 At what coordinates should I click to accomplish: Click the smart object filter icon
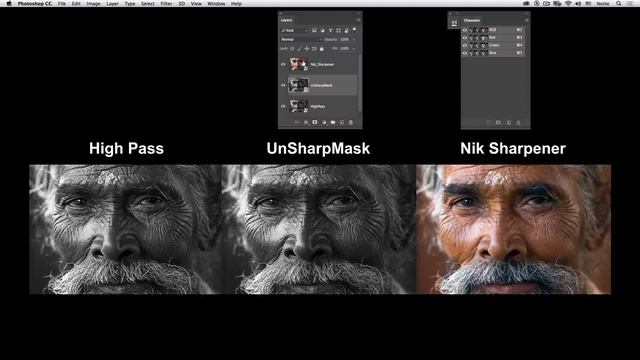347,31
